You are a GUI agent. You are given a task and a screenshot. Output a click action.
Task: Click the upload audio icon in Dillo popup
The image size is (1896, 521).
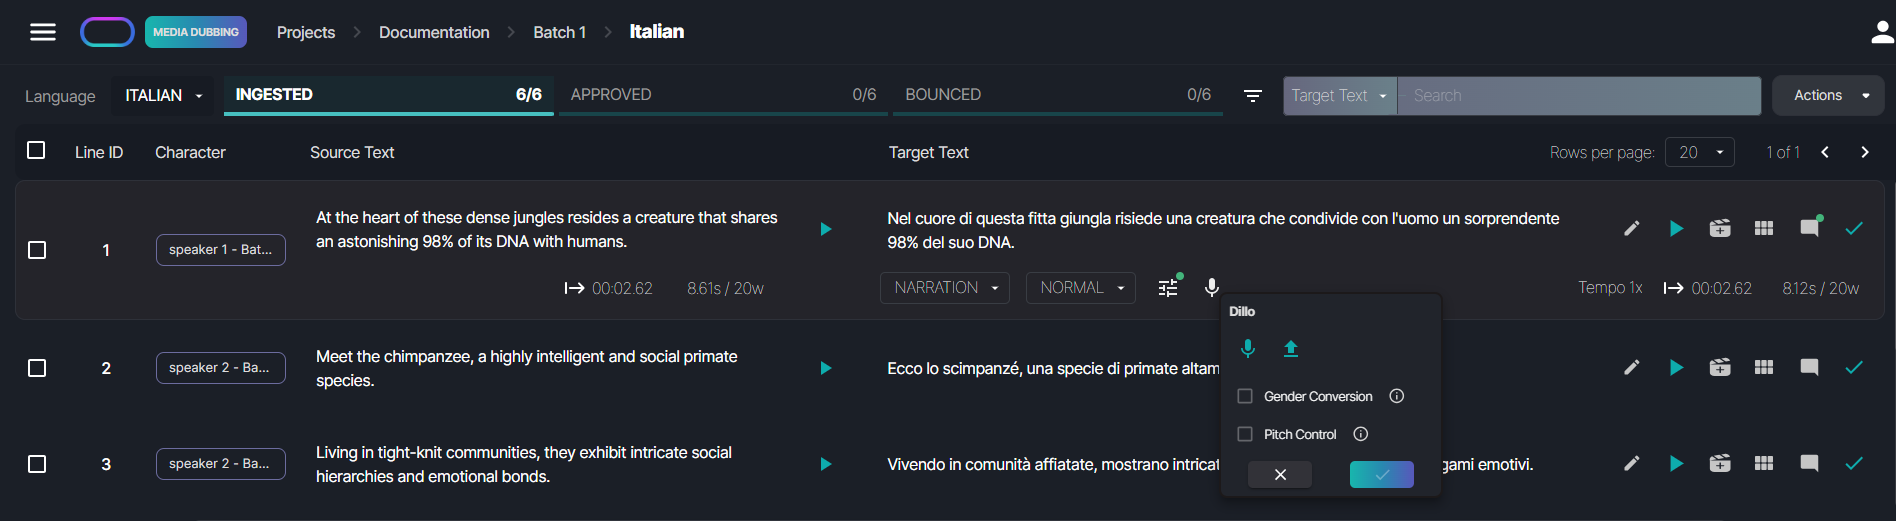(1291, 349)
